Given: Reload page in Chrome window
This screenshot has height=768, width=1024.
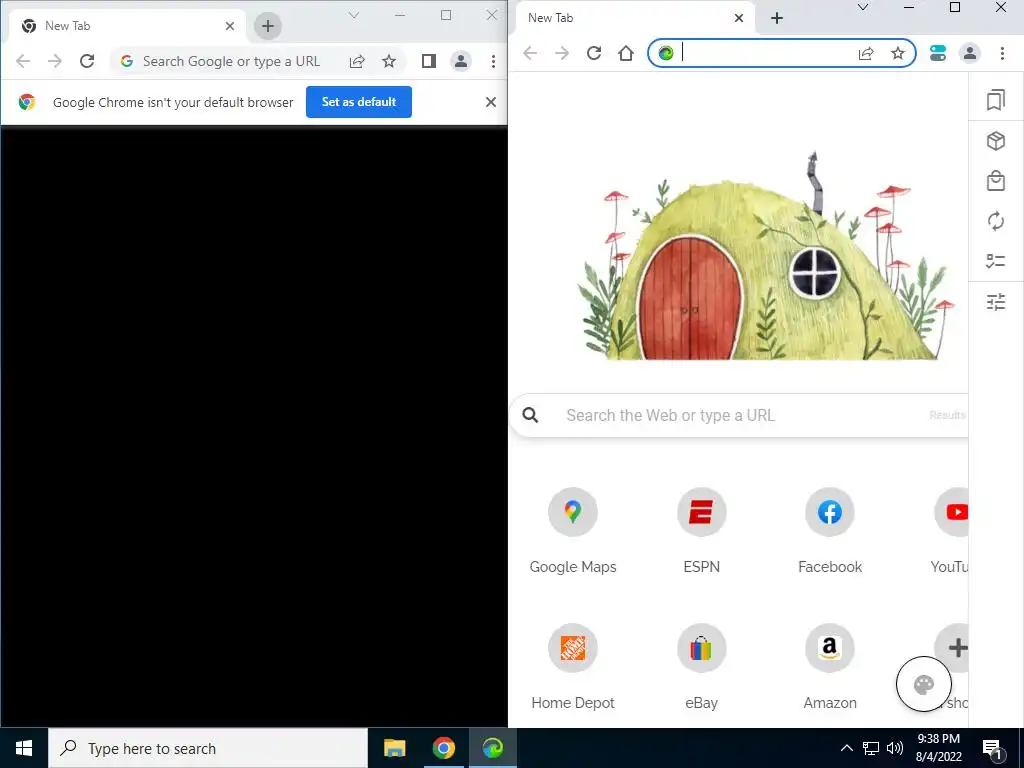Looking at the screenshot, I should (87, 61).
